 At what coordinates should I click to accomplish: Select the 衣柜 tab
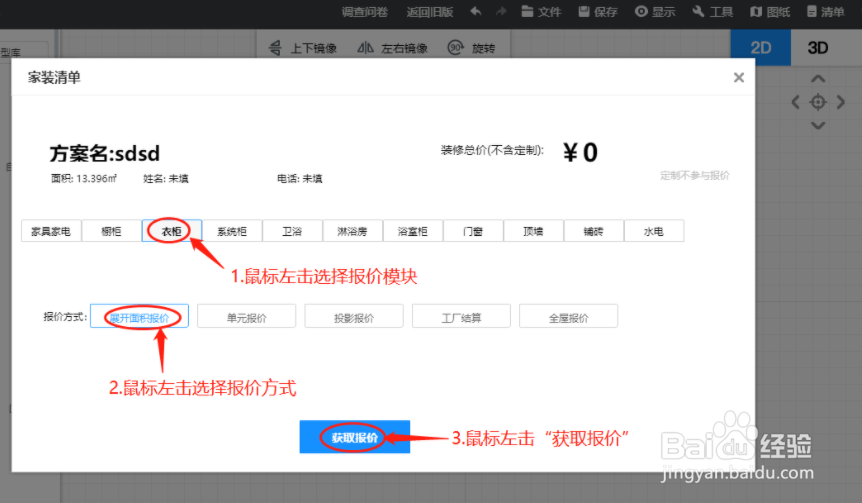pyautogui.click(x=172, y=231)
